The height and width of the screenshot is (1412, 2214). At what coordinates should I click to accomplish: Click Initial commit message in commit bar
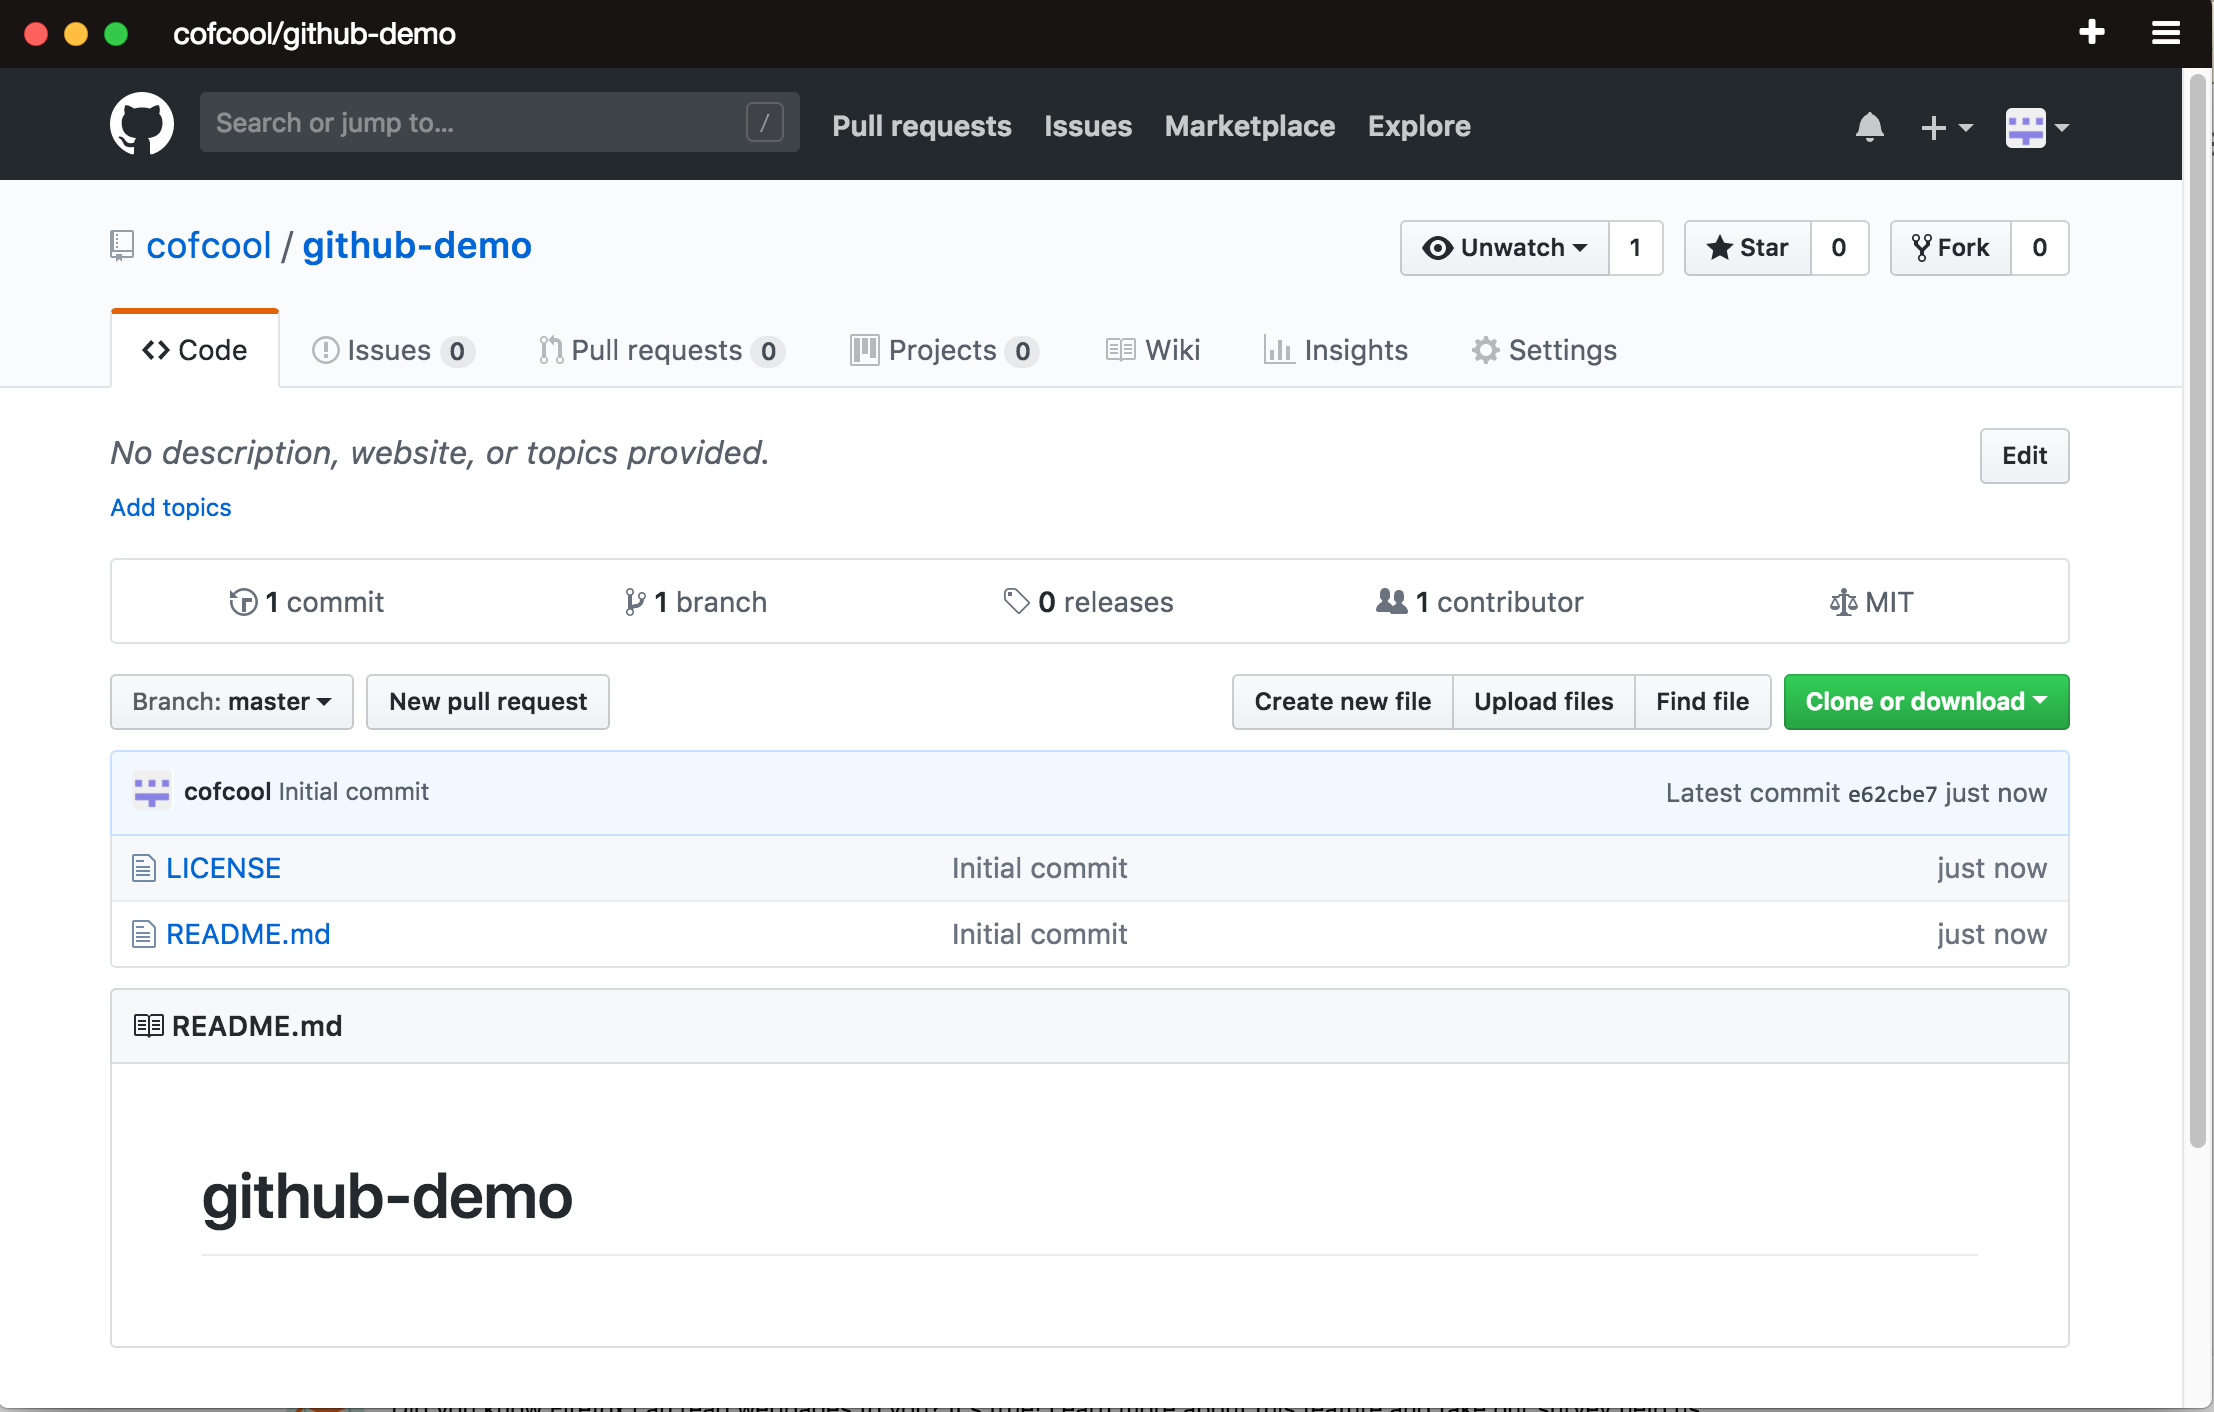pyautogui.click(x=354, y=792)
